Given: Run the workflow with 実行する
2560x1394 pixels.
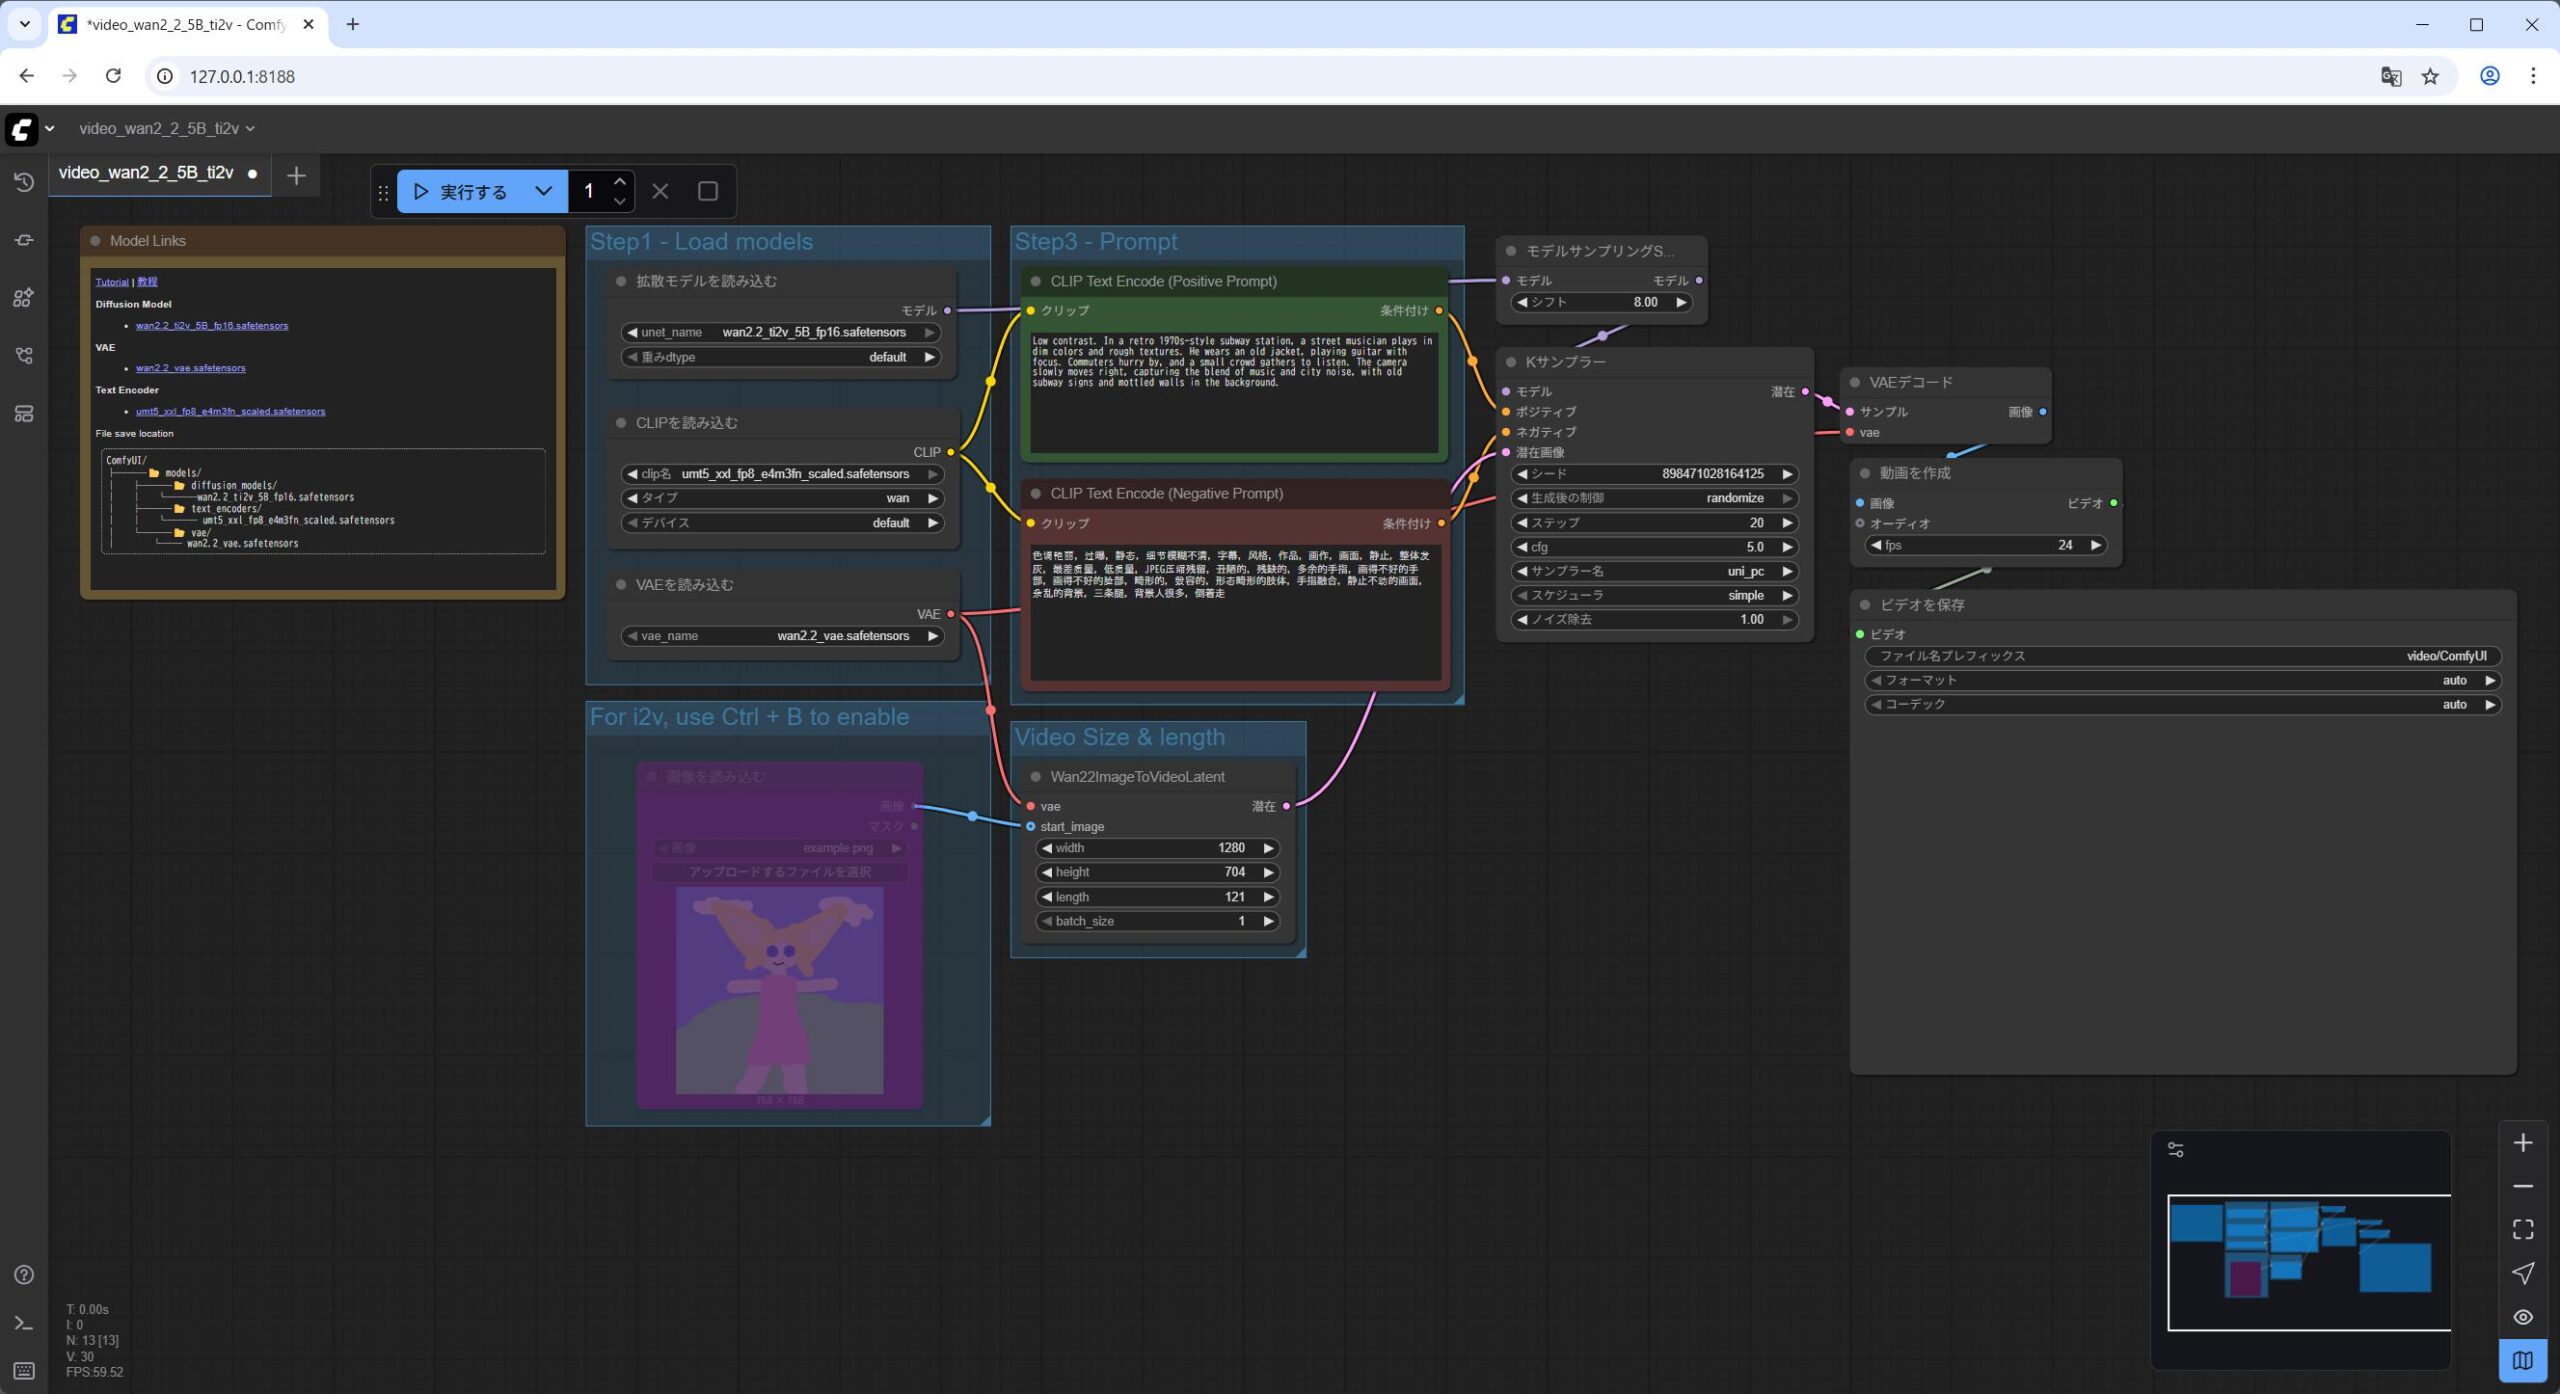Looking at the screenshot, I should (461, 191).
